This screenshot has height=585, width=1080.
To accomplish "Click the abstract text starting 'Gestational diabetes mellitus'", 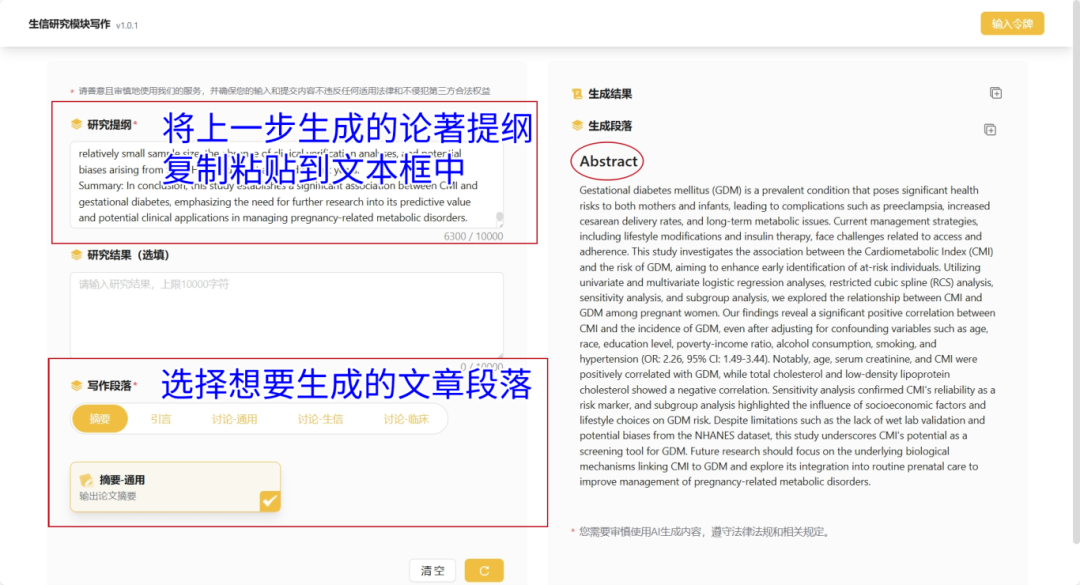I will [x=787, y=336].
